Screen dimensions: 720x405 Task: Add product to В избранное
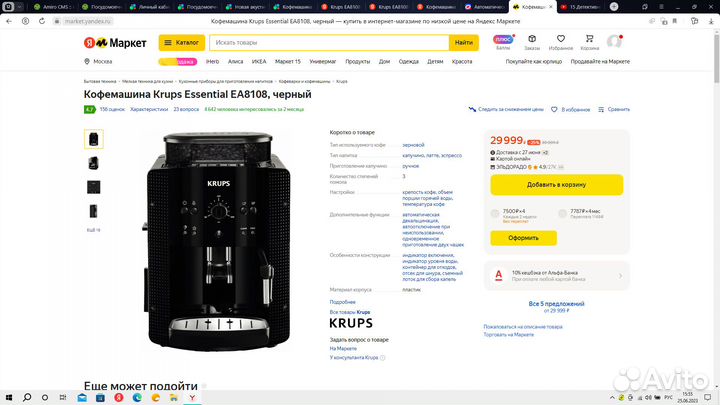[570, 109]
